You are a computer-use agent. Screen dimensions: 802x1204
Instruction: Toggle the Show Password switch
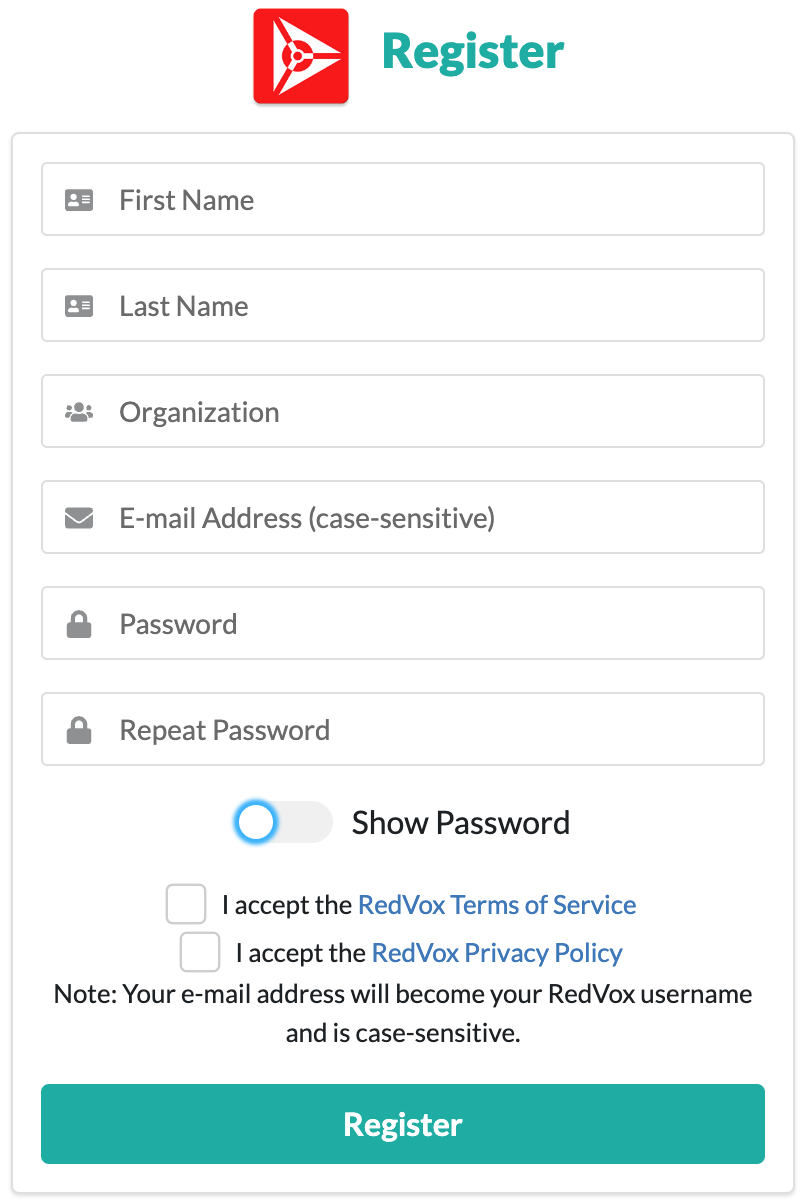click(x=283, y=823)
